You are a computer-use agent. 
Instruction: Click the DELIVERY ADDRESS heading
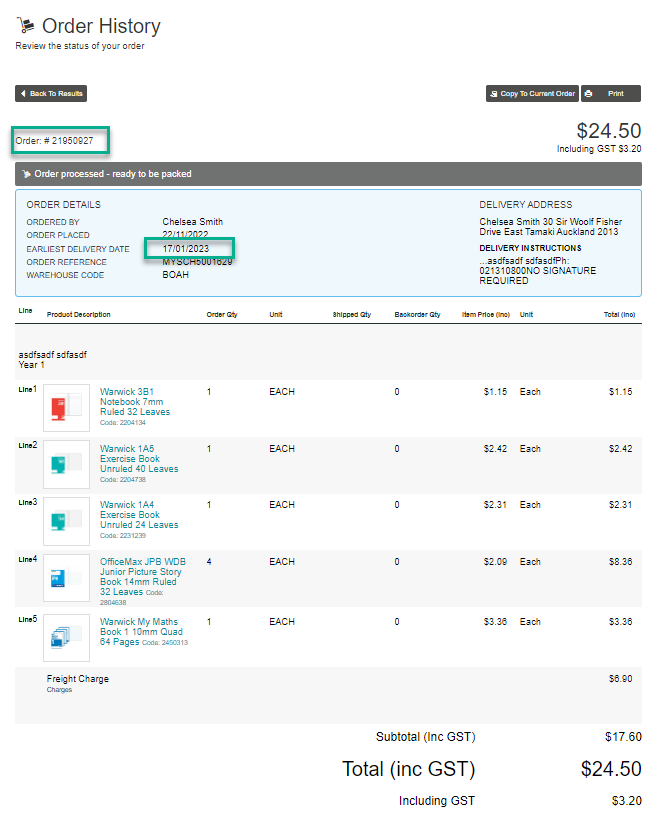click(x=526, y=204)
